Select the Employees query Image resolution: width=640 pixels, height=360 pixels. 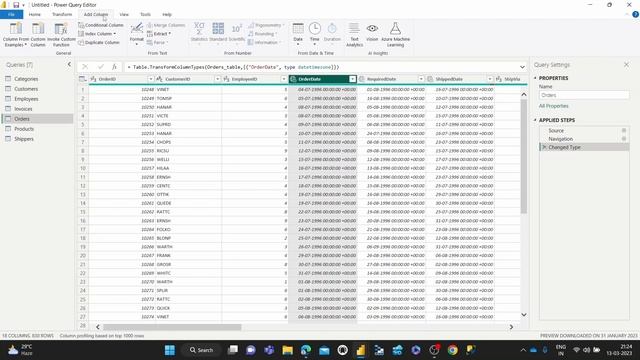[26, 99]
